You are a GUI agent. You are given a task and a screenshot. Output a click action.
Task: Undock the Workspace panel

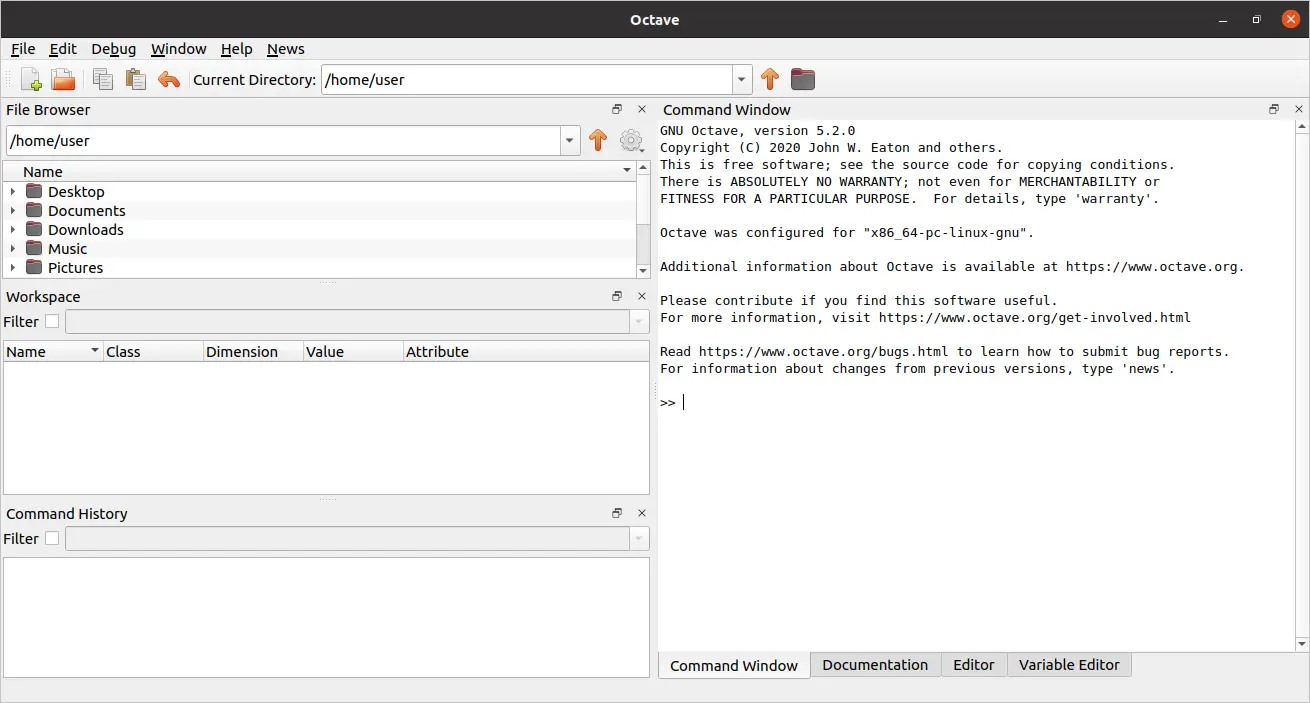coord(617,296)
